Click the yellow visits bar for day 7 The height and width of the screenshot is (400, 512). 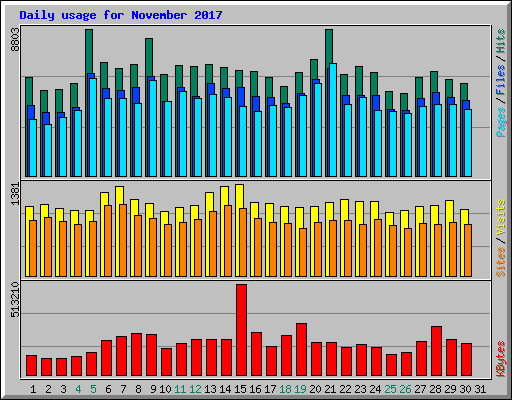[x=119, y=195]
